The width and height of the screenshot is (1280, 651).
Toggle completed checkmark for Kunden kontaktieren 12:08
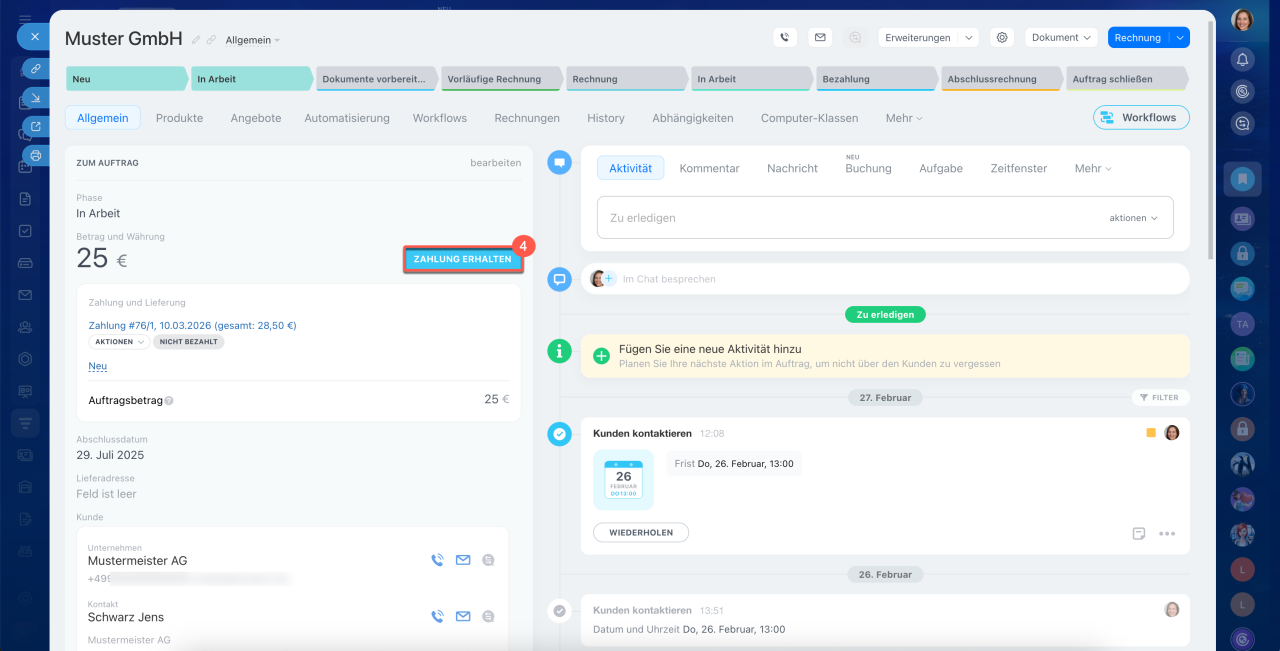point(560,434)
